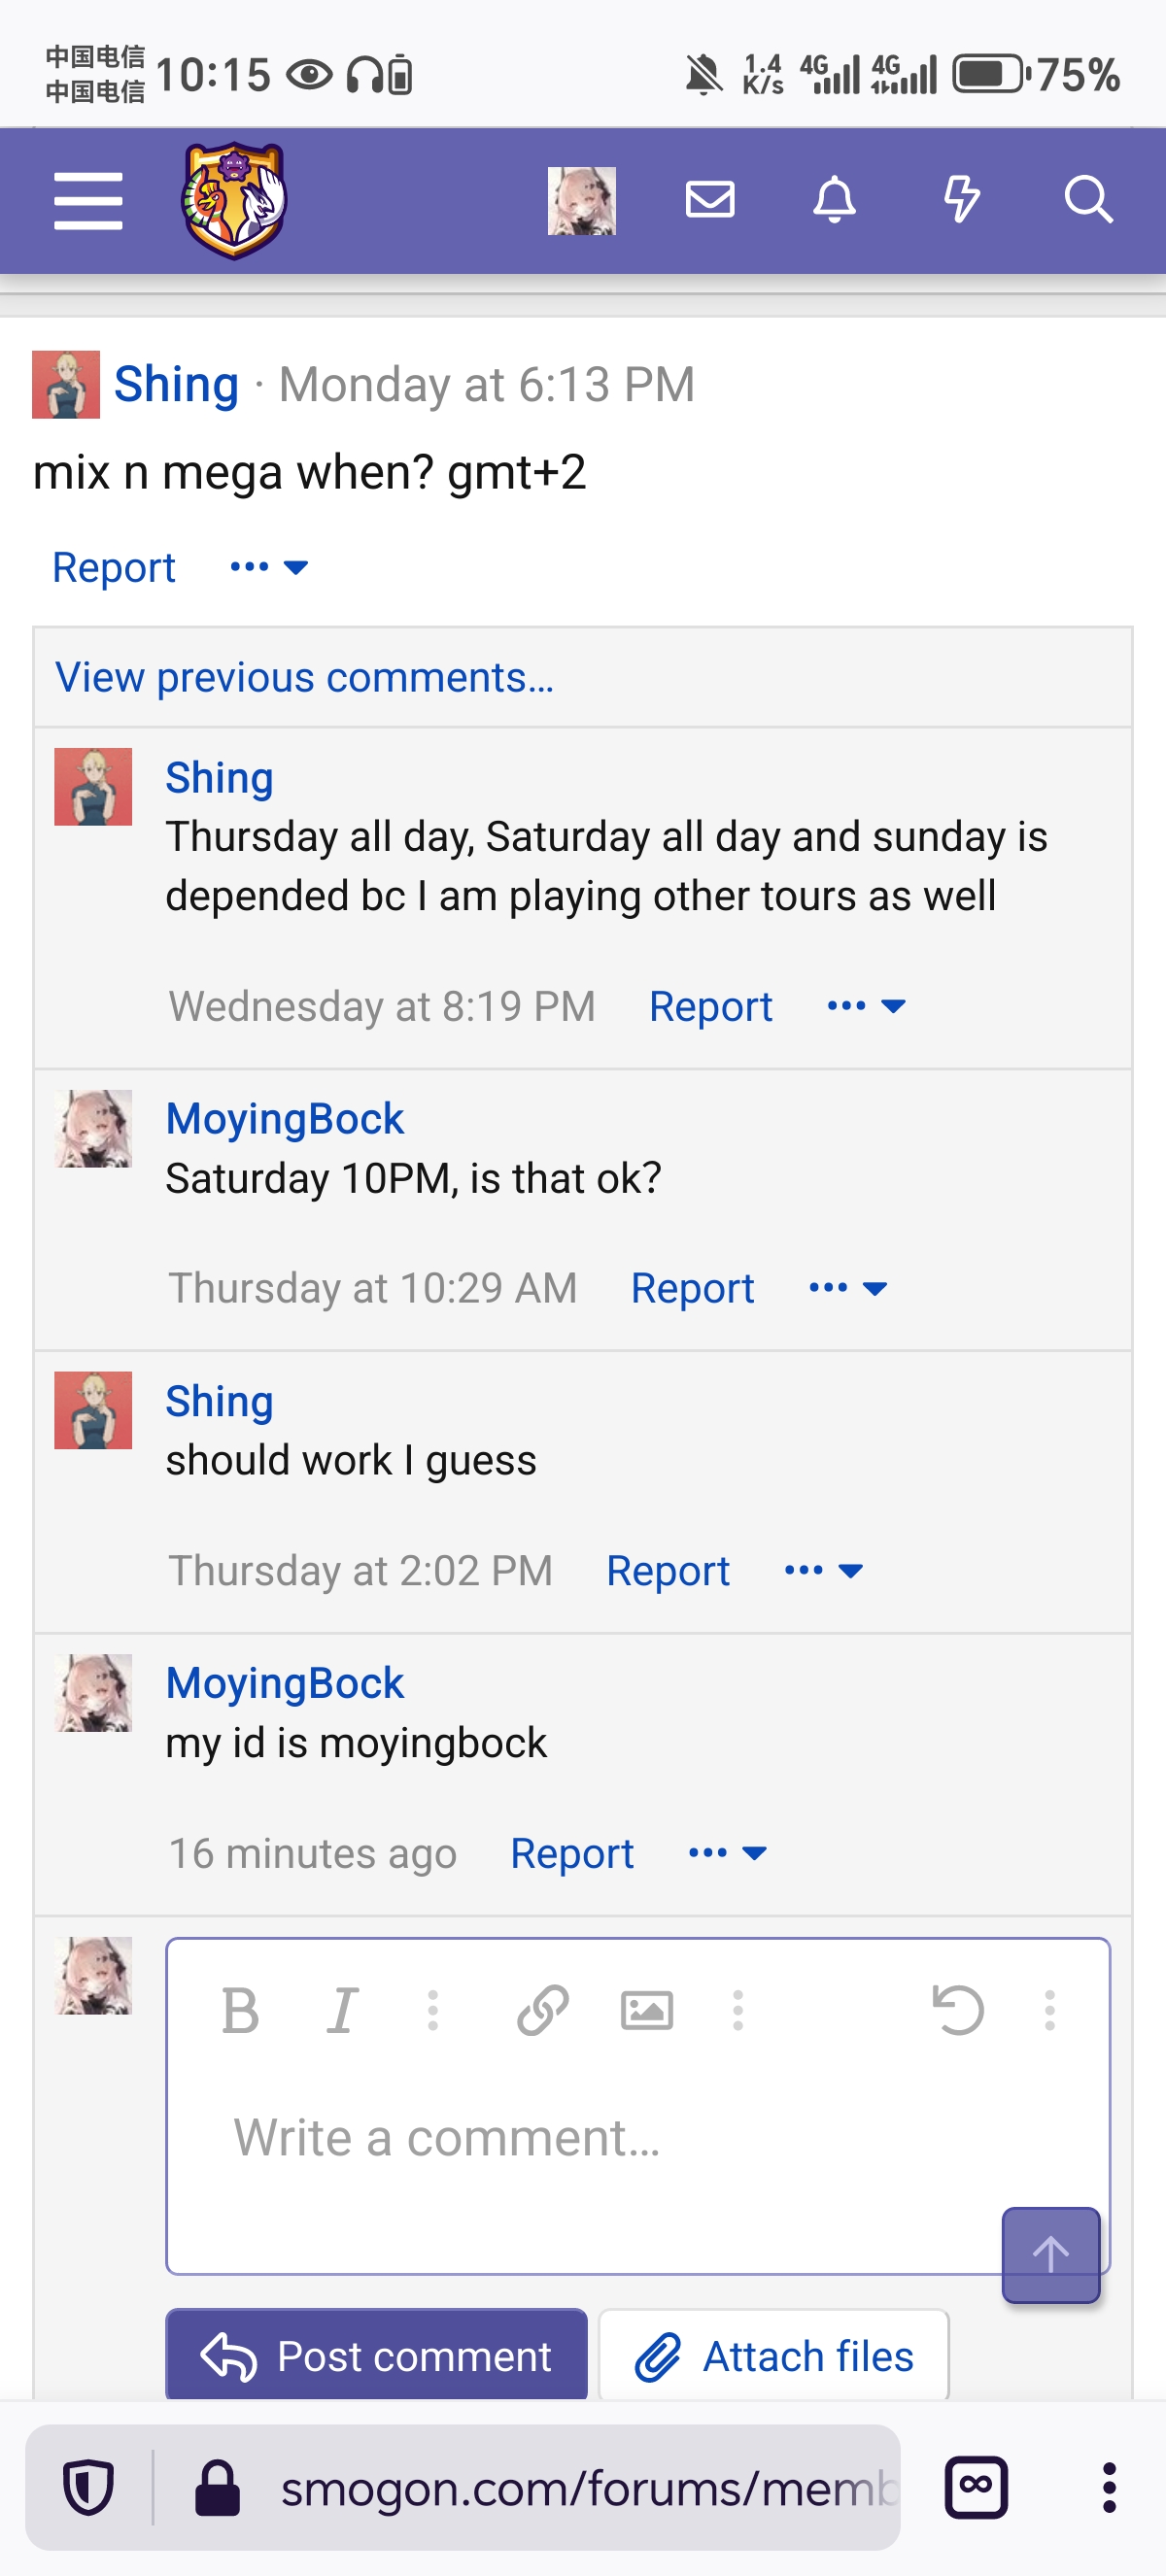The width and height of the screenshot is (1166, 2576).
Task: Open the browser tabs button
Action: tap(976, 2488)
